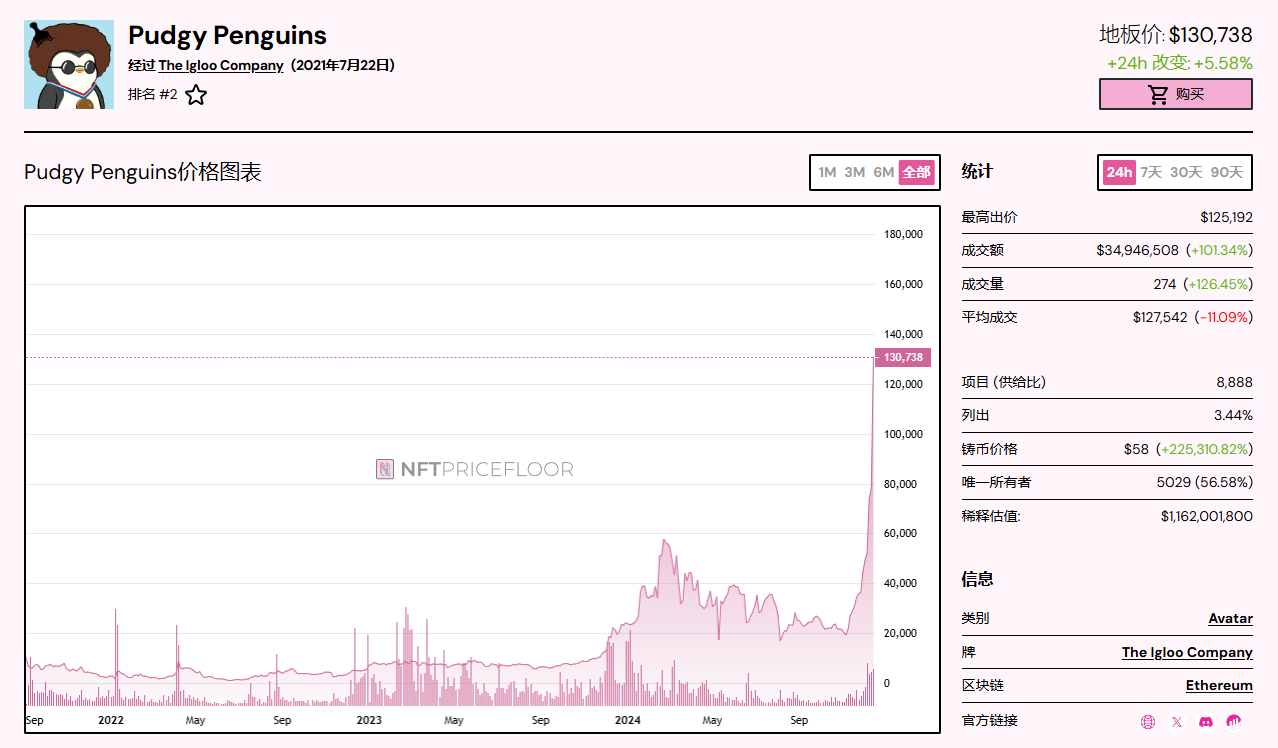The image size is (1278, 748).
Task: Switch chart range to 1M
Action: pyautogui.click(x=827, y=172)
